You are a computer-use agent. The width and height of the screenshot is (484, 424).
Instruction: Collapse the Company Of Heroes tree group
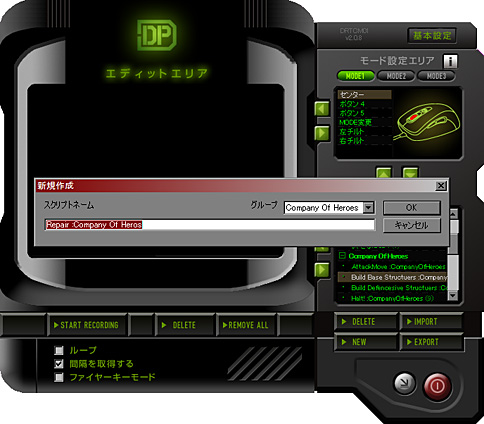click(x=342, y=256)
